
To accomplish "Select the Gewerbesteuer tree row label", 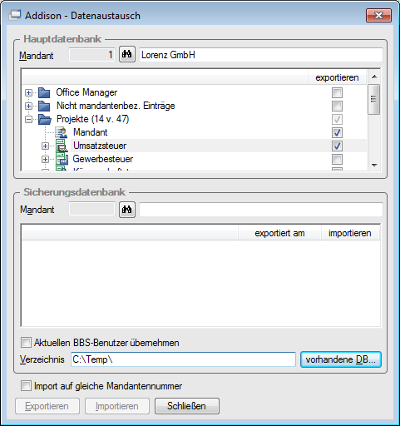I will pyautogui.click(x=103, y=159).
